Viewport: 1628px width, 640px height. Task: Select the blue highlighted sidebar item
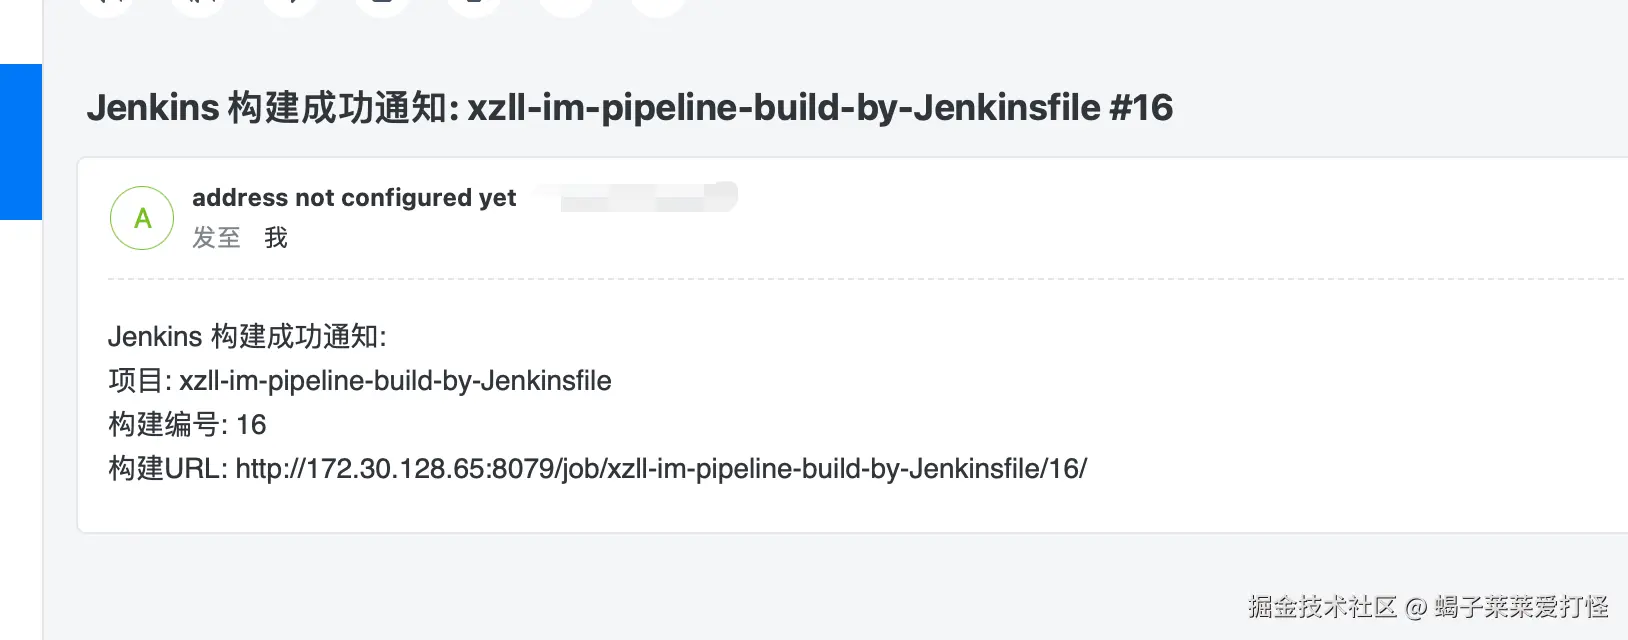tap(20, 141)
